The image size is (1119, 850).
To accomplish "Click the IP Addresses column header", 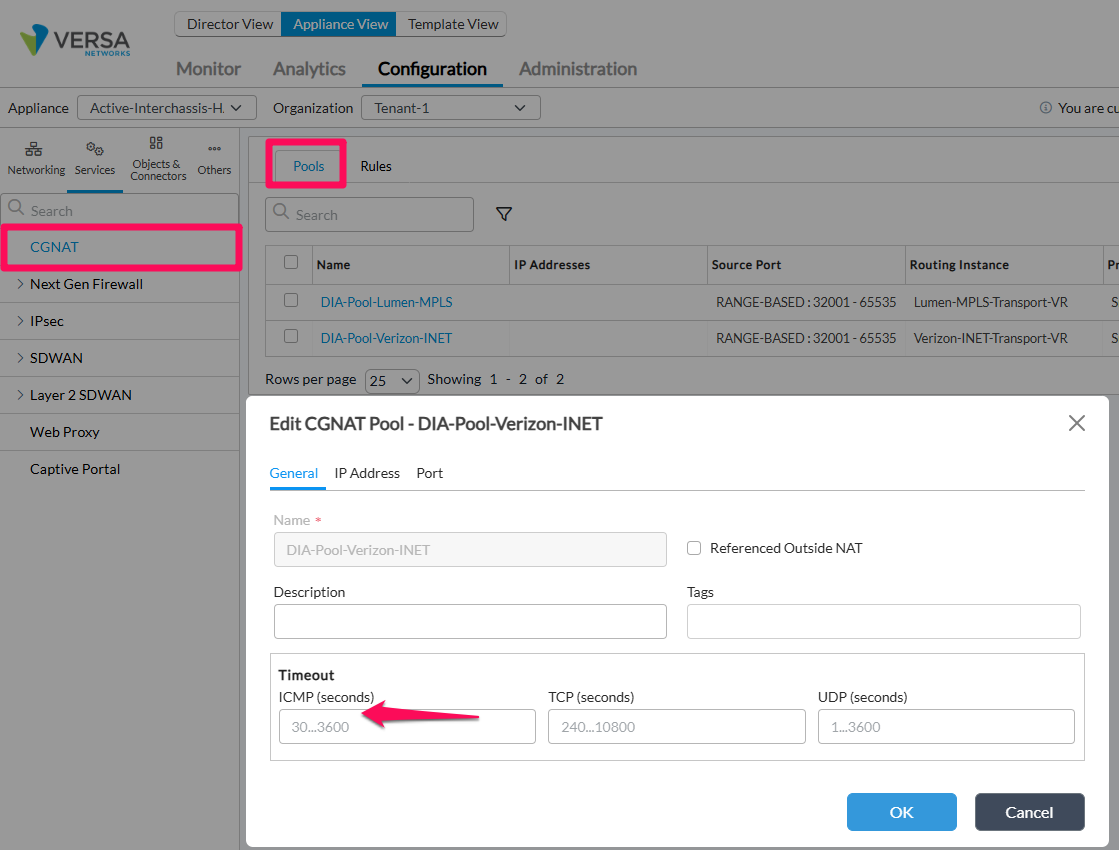I will tap(608, 265).
